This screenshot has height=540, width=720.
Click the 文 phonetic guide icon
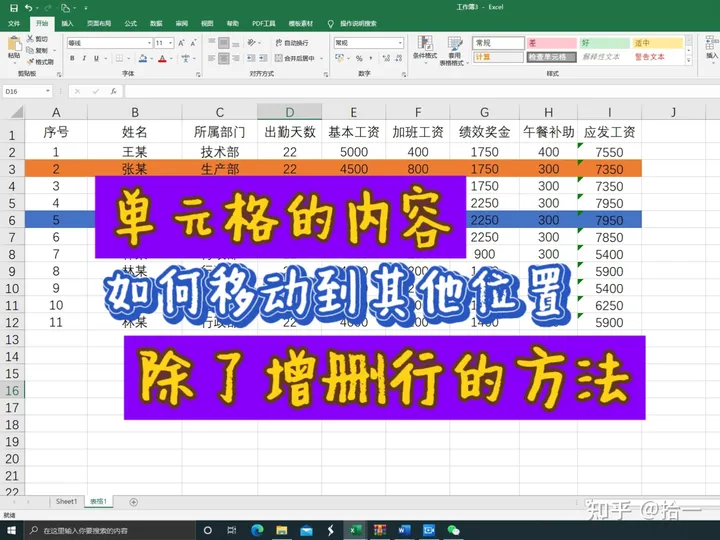tap(186, 58)
